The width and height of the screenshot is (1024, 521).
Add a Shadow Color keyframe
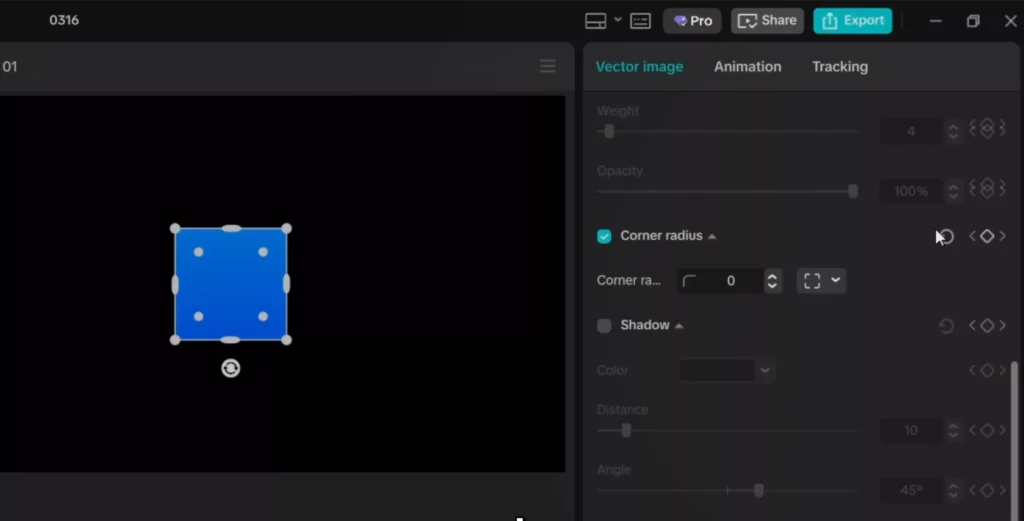click(987, 370)
